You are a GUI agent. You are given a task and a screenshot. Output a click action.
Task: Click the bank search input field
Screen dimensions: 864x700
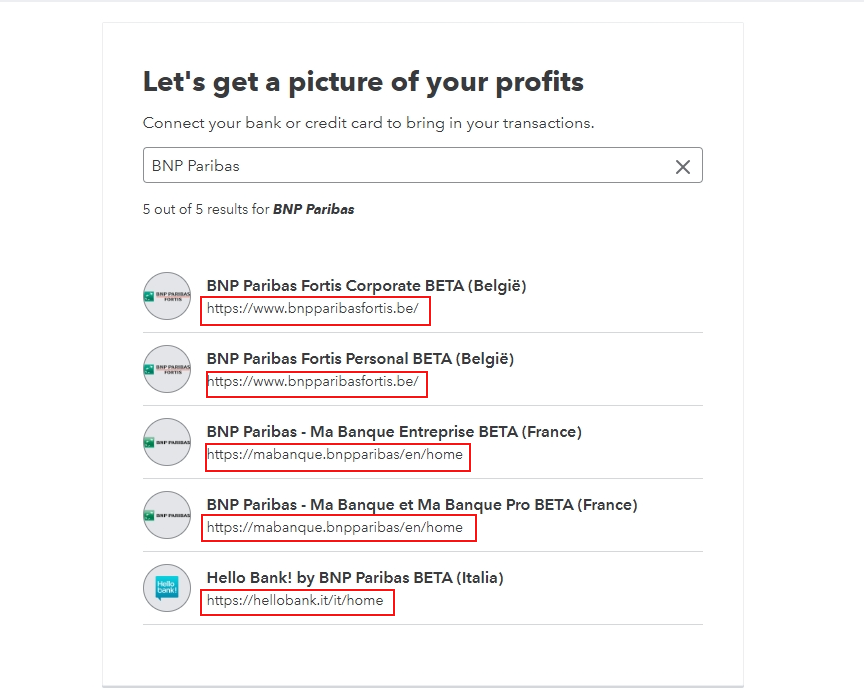pyautogui.click(x=400, y=166)
